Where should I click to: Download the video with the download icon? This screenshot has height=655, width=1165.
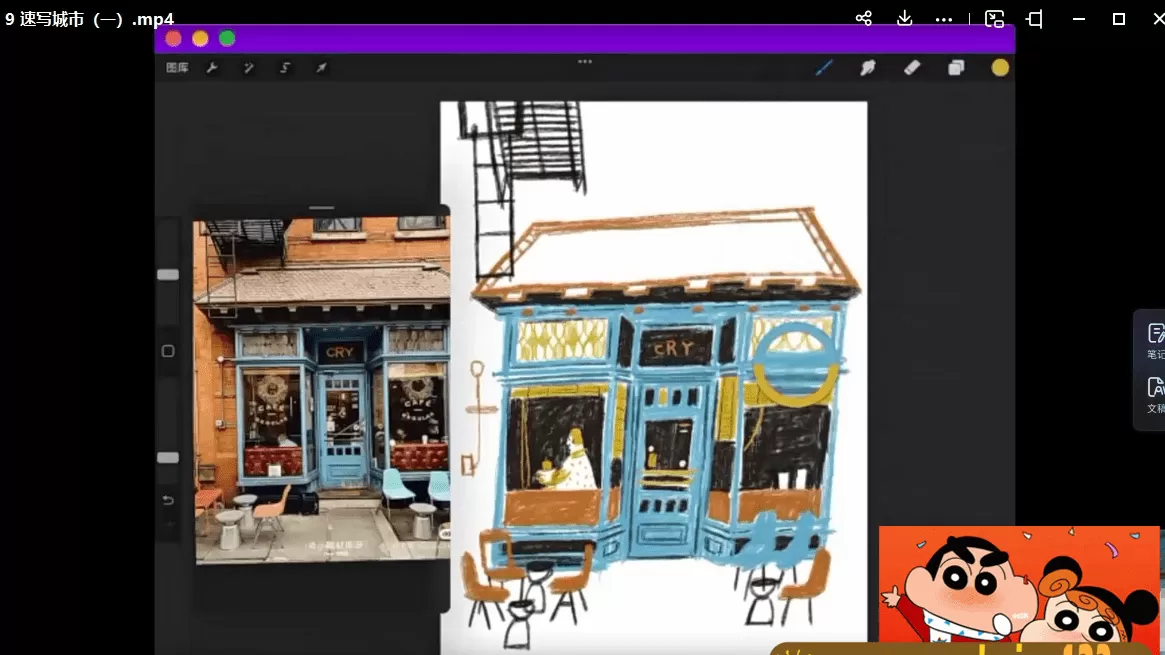pyautogui.click(x=904, y=19)
